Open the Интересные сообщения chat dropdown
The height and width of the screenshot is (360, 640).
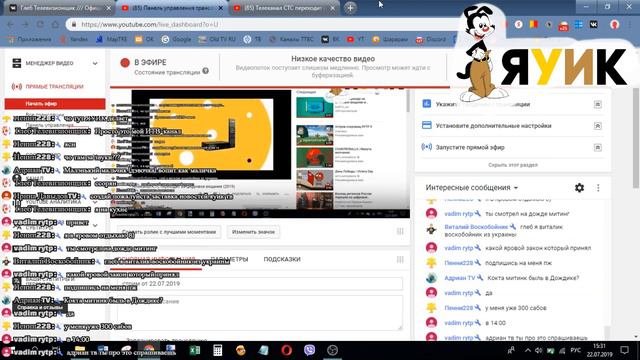(472, 188)
